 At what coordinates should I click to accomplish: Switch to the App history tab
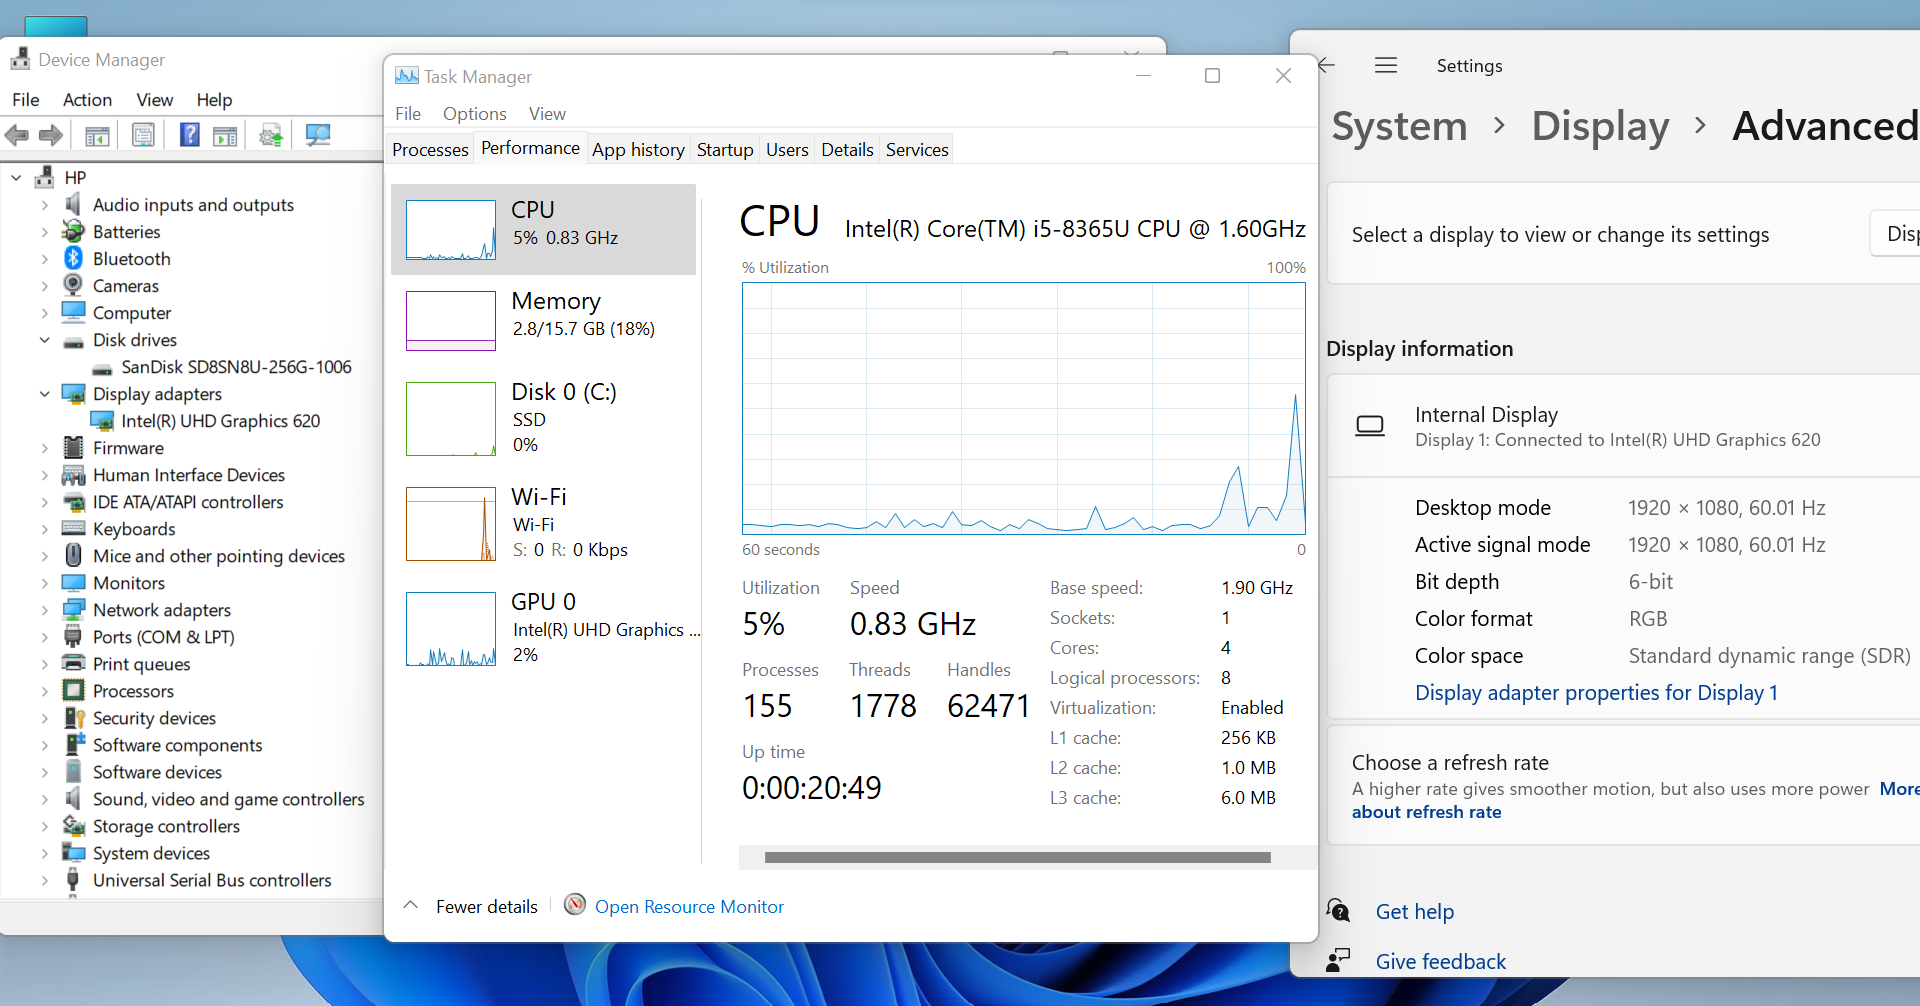[x=638, y=149]
